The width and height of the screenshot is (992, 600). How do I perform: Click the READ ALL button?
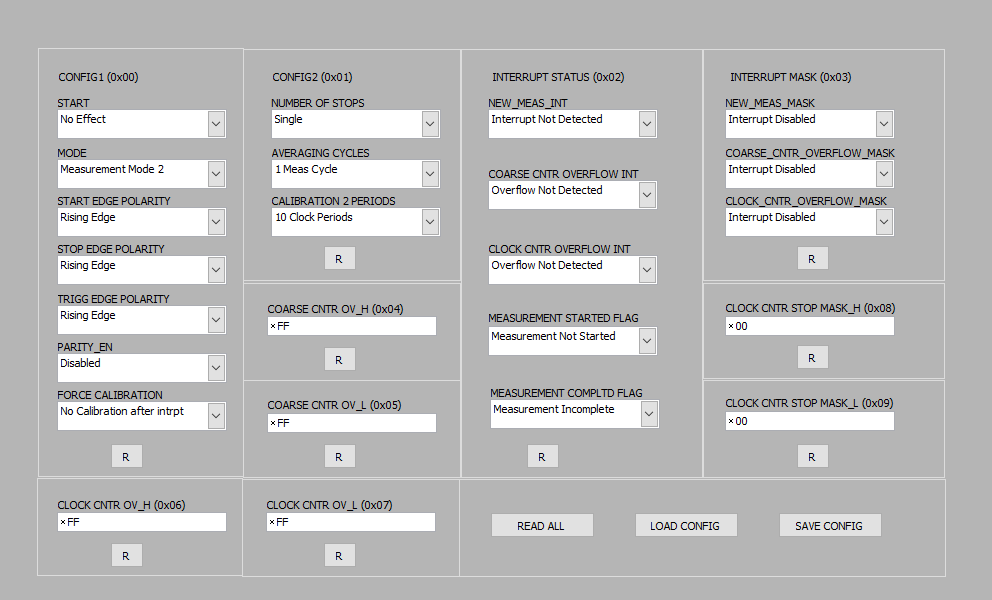[542, 526]
